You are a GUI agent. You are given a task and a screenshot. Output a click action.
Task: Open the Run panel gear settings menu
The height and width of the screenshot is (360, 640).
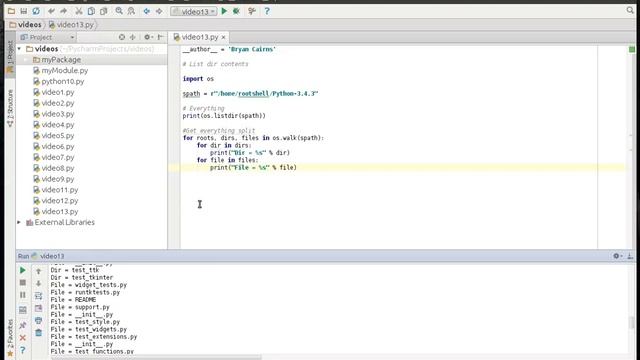617,256
